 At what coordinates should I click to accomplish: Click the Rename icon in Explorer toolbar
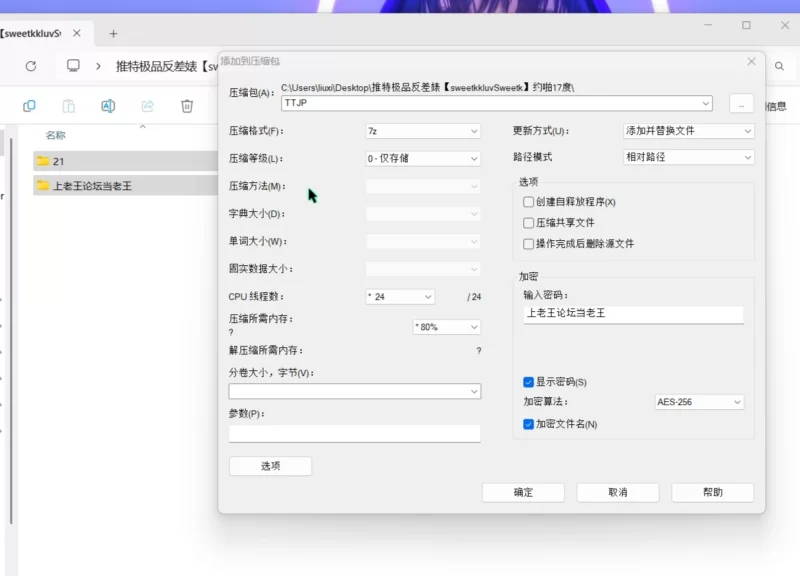[x=108, y=106]
